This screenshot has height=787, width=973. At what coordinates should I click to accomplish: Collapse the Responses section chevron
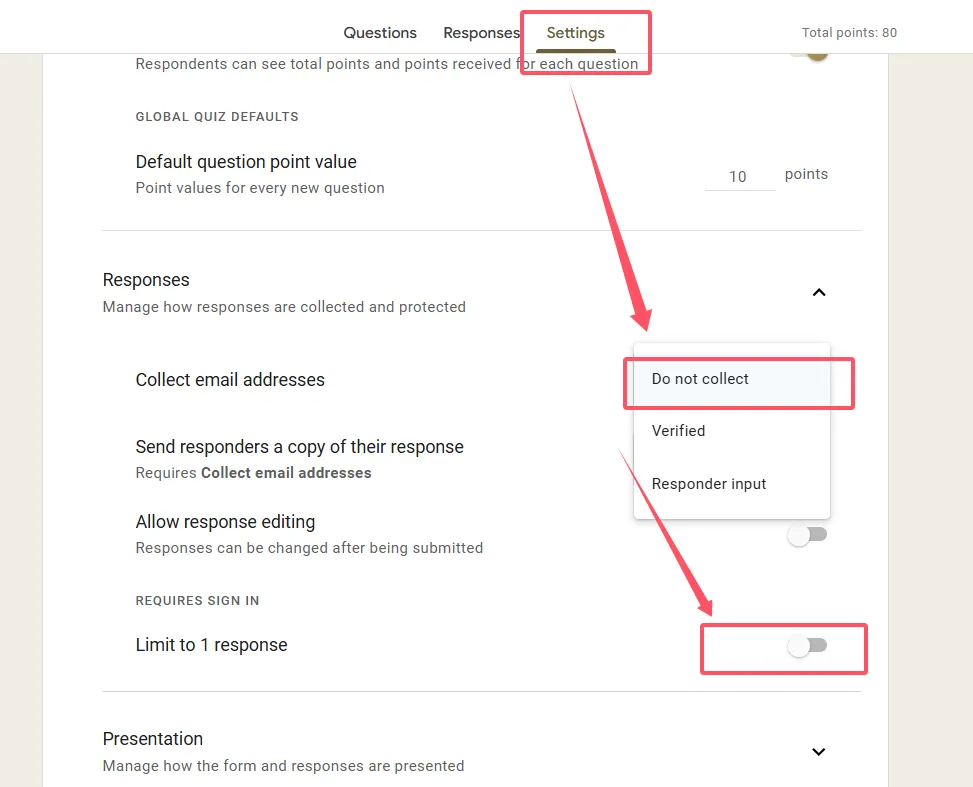tap(818, 293)
